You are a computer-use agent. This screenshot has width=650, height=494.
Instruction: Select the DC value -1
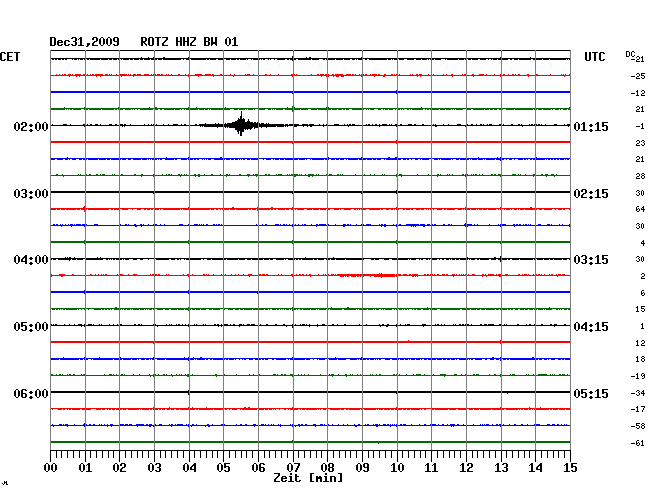[640, 126]
